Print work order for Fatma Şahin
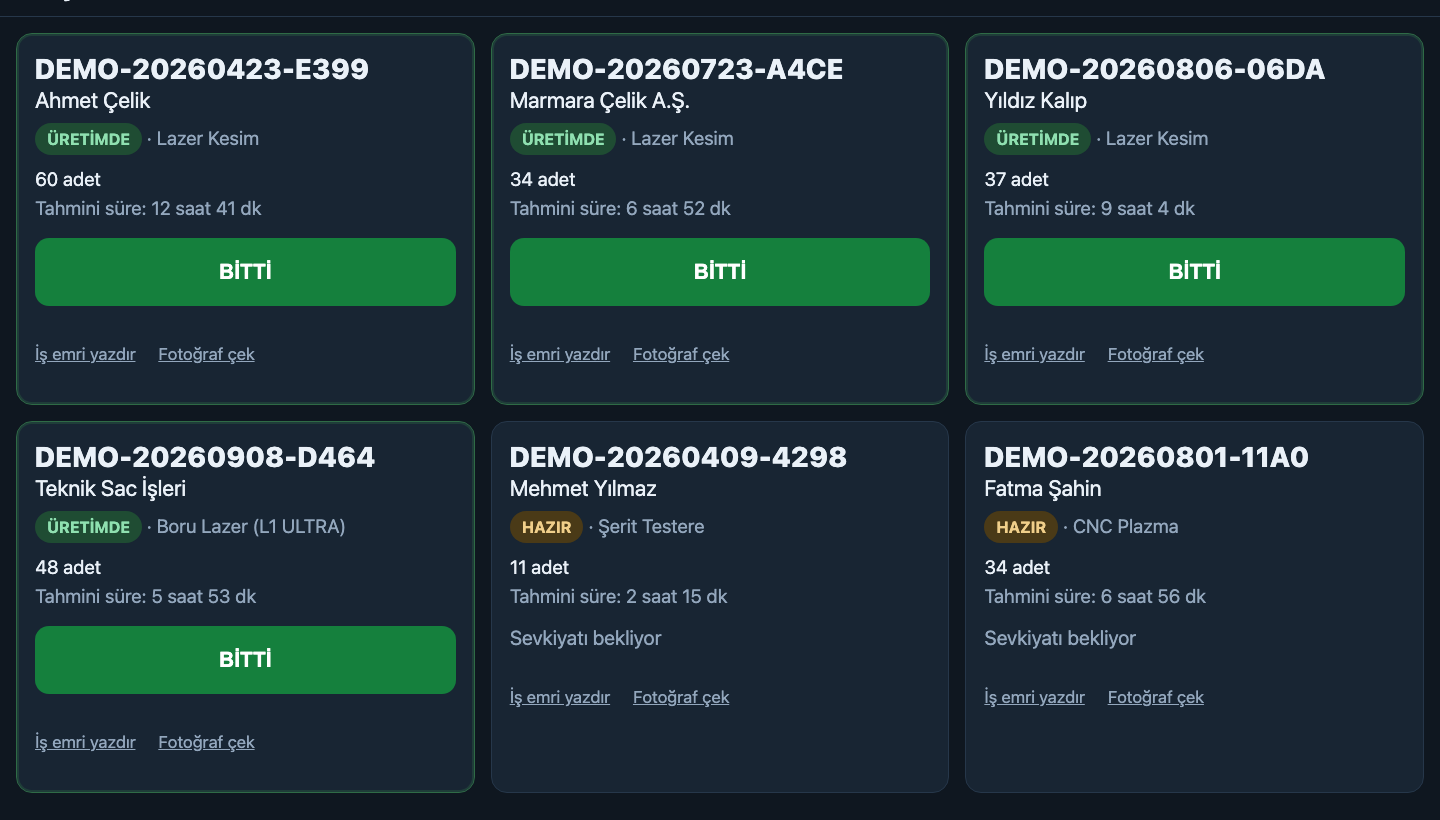1440x820 pixels. pos(1034,697)
